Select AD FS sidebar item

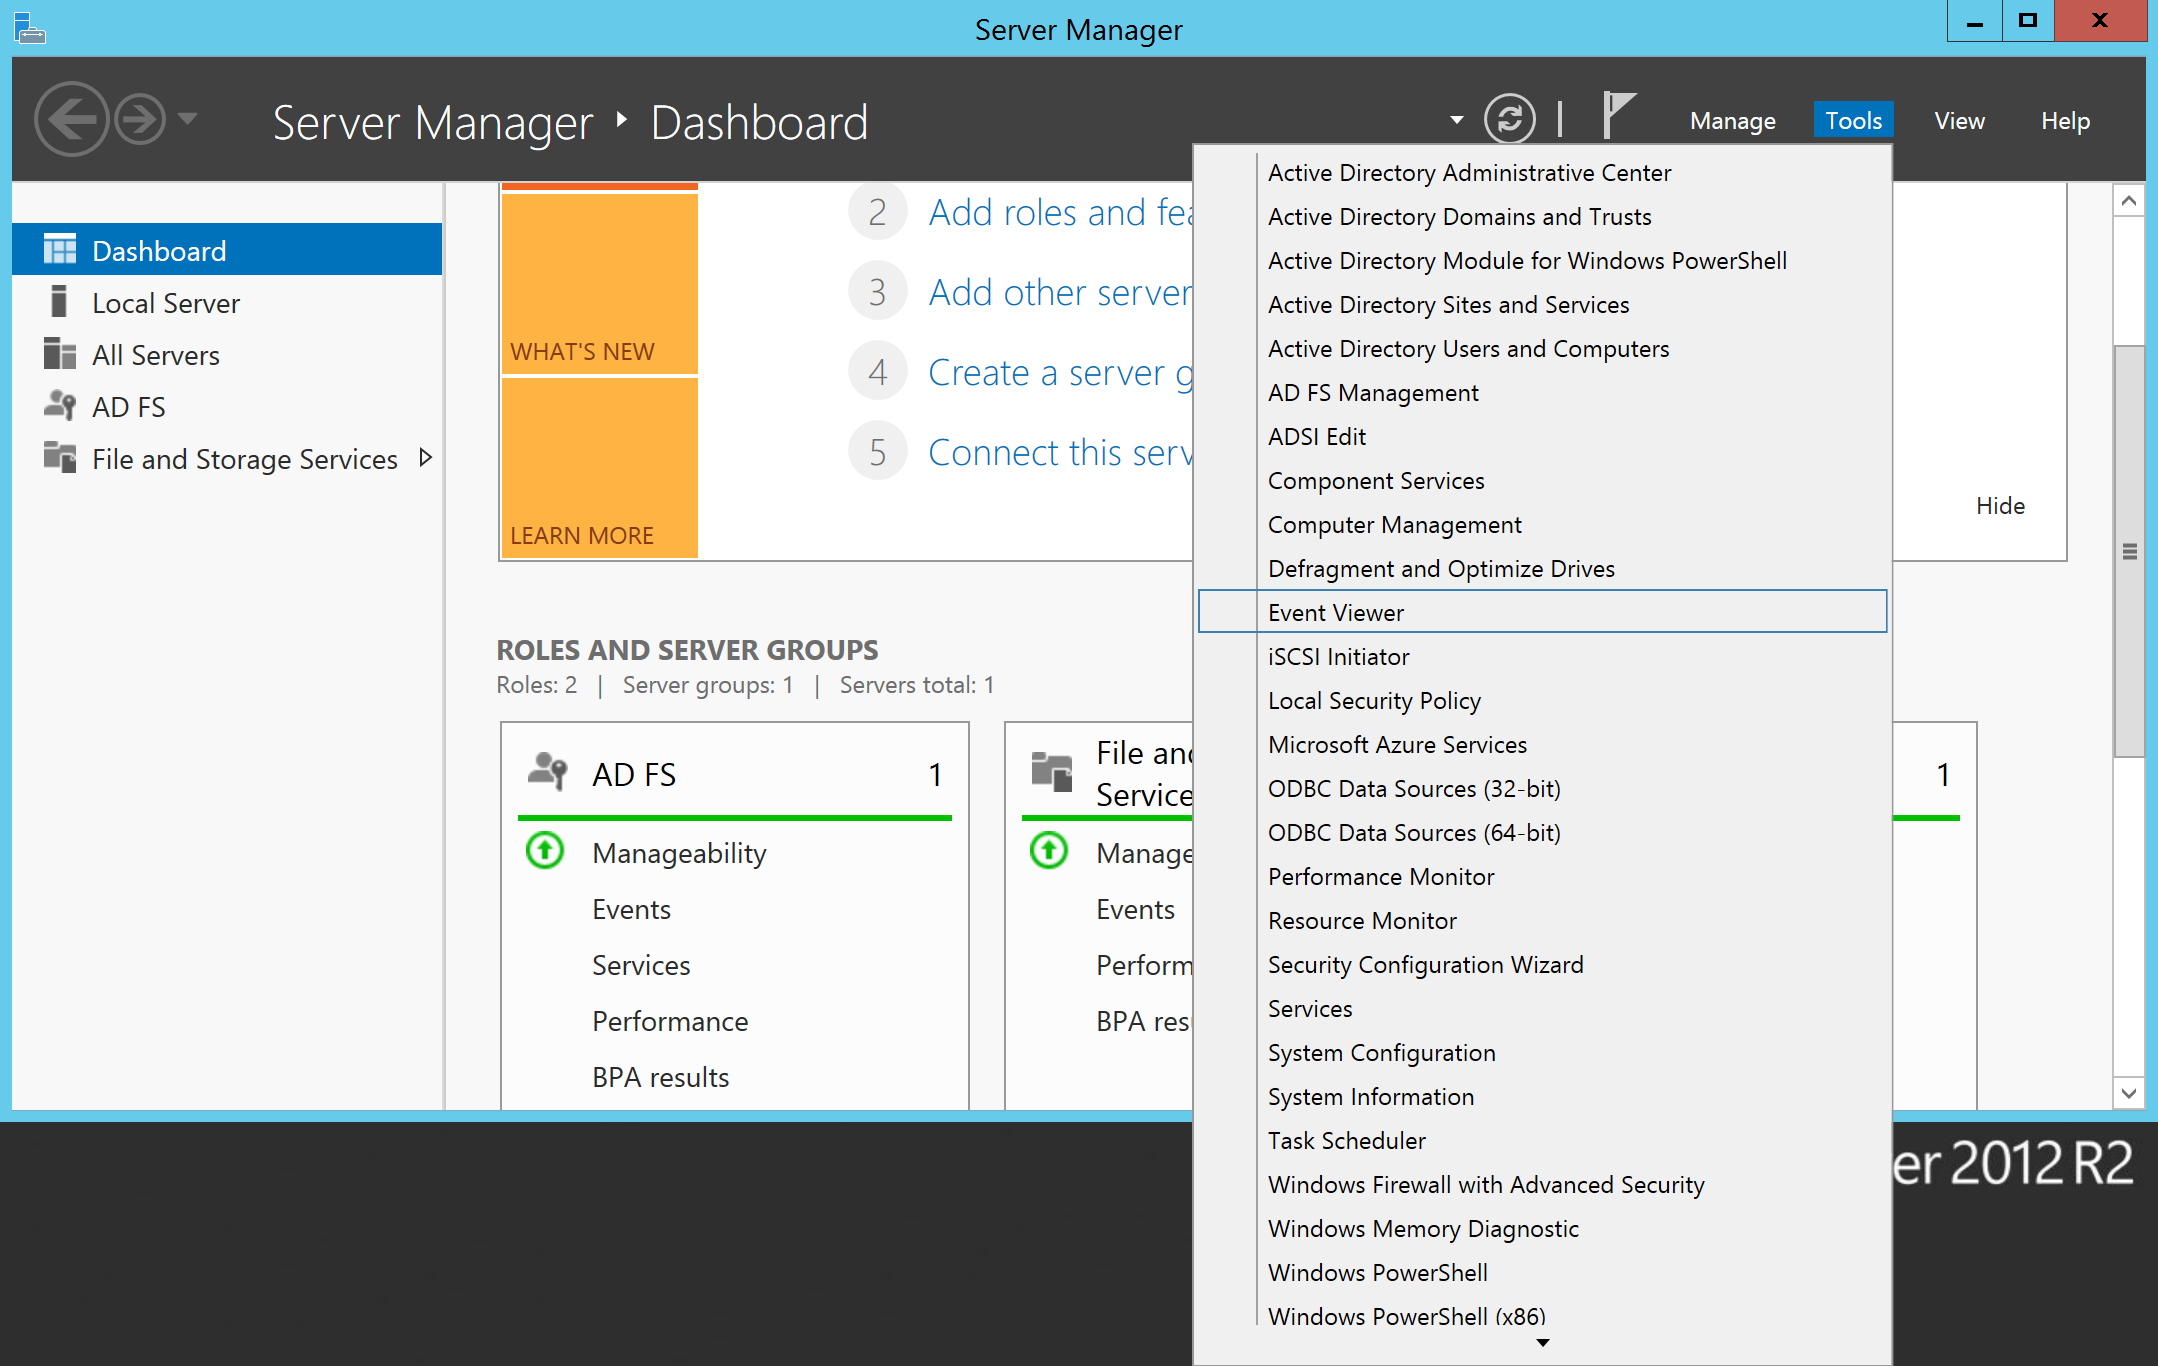[x=128, y=407]
